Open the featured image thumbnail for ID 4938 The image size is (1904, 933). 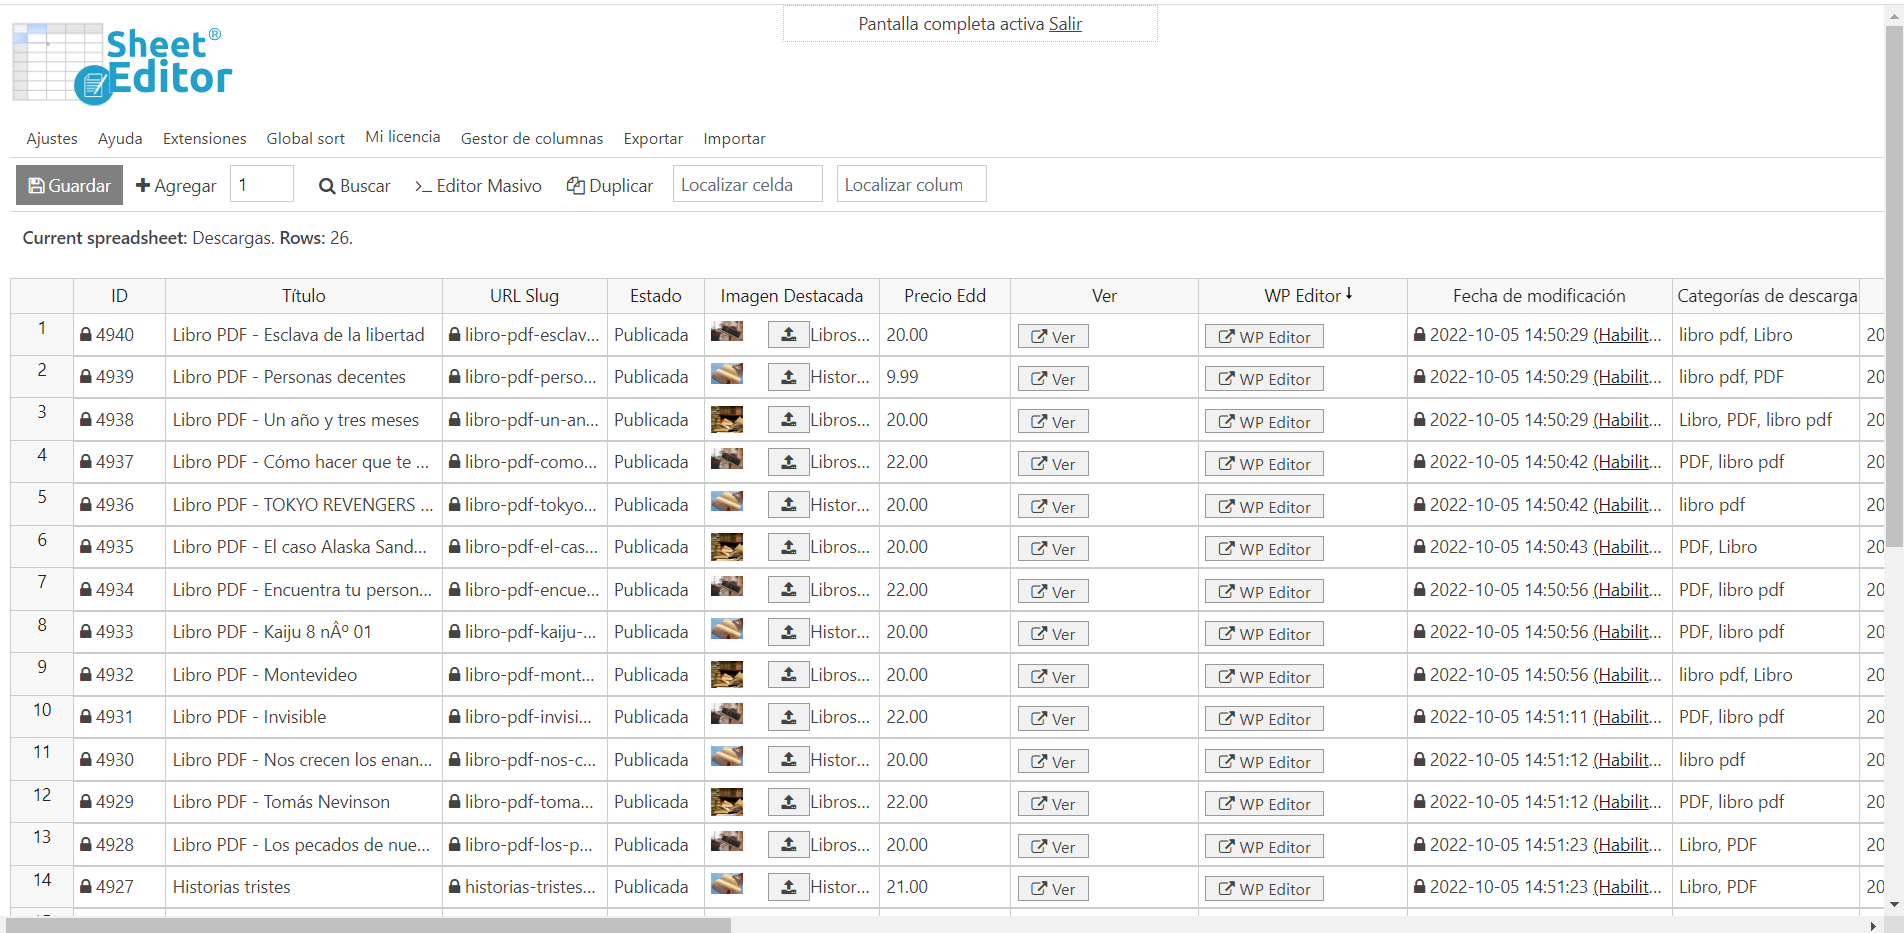pos(727,419)
